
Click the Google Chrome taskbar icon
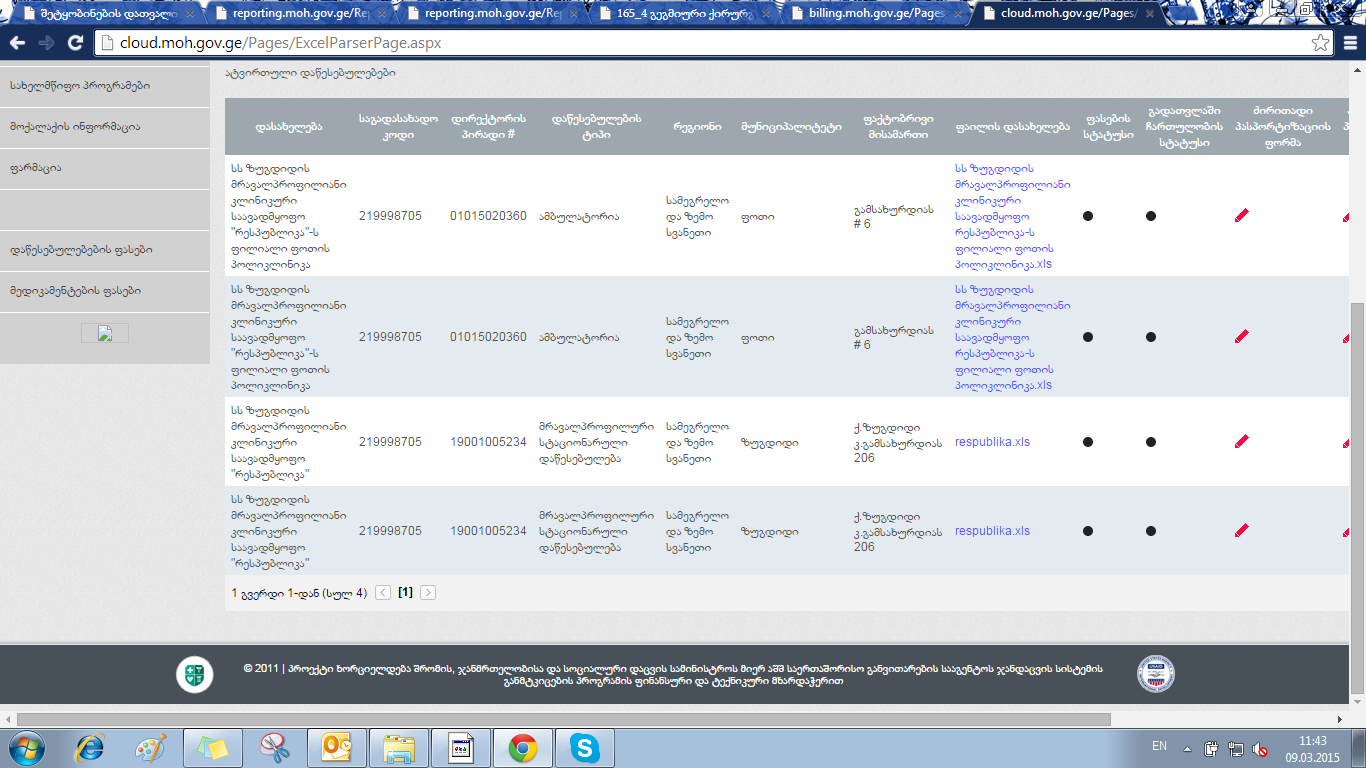522,747
